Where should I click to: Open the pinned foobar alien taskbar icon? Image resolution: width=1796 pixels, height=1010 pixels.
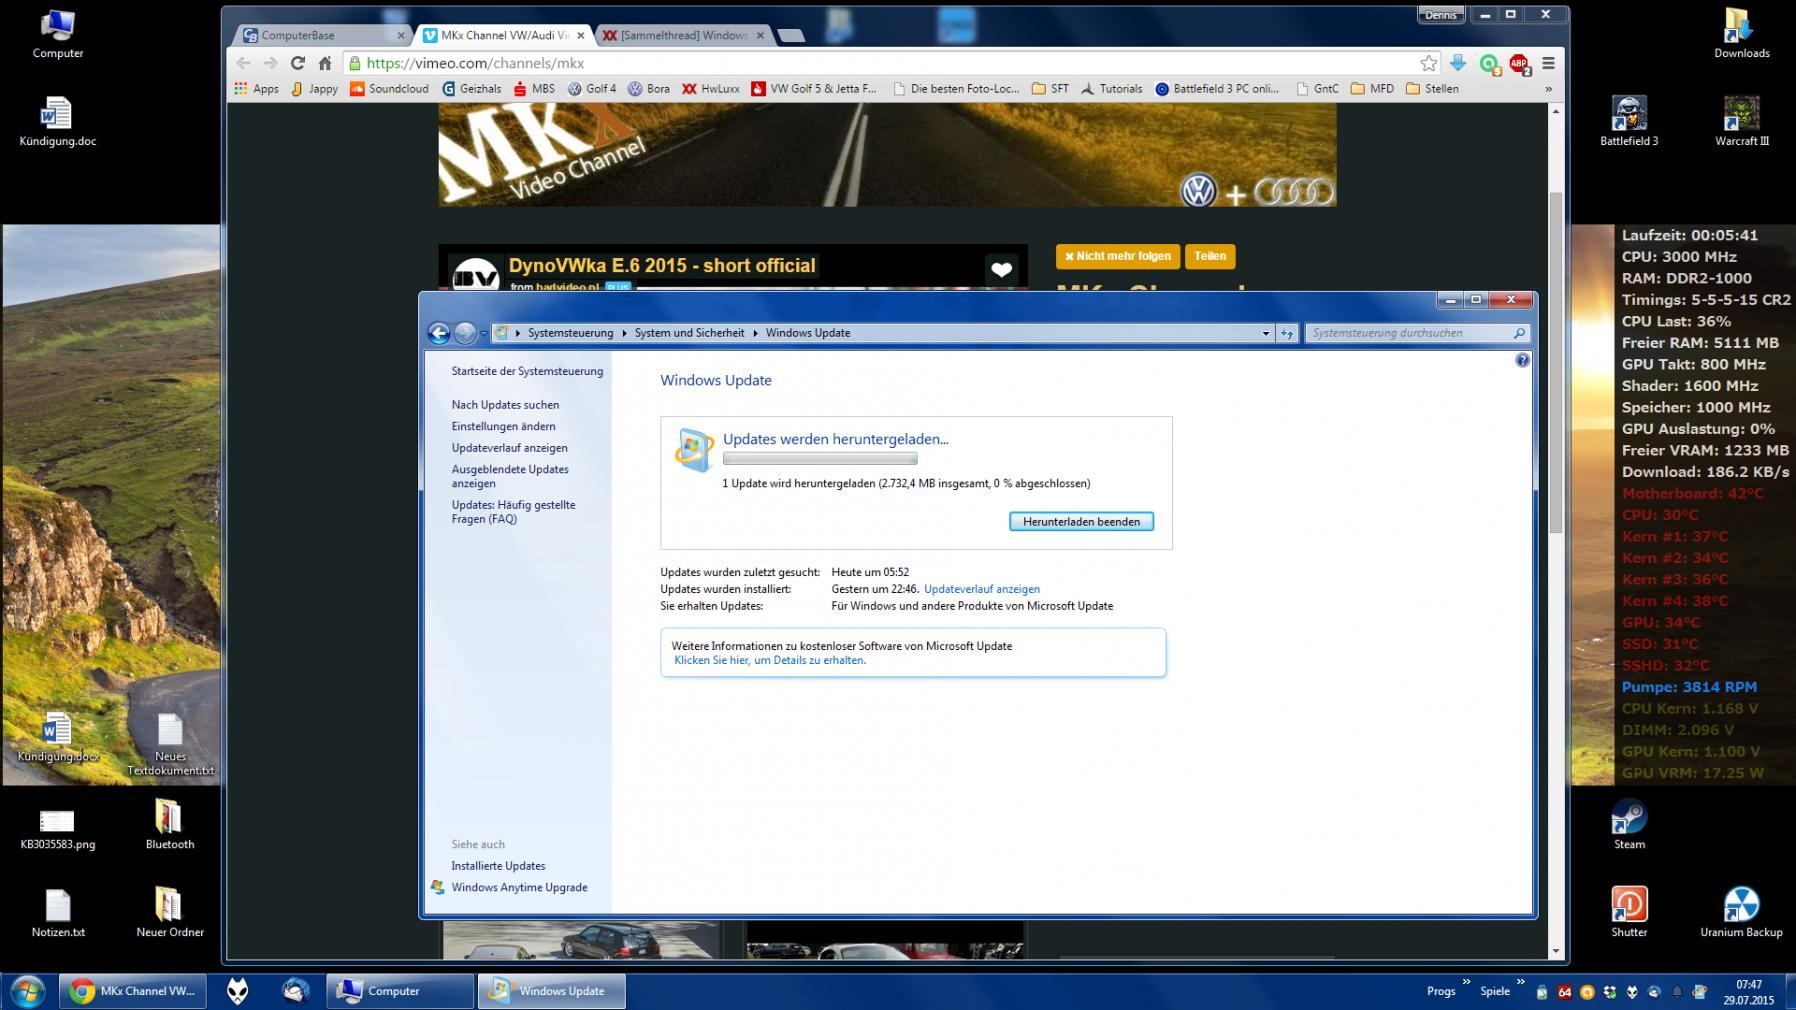click(x=237, y=991)
